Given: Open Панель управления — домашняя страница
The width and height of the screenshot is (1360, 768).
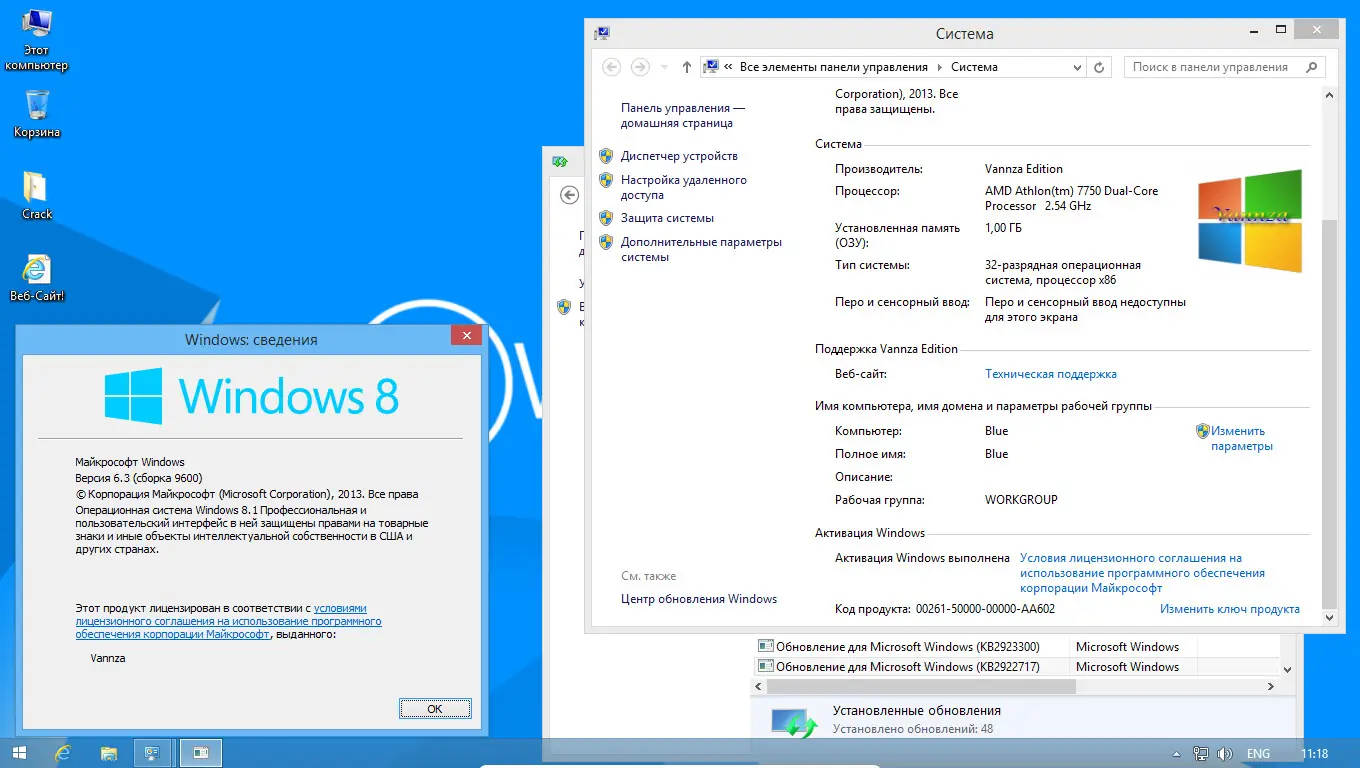Looking at the screenshot, I should (x=683, y=115).
